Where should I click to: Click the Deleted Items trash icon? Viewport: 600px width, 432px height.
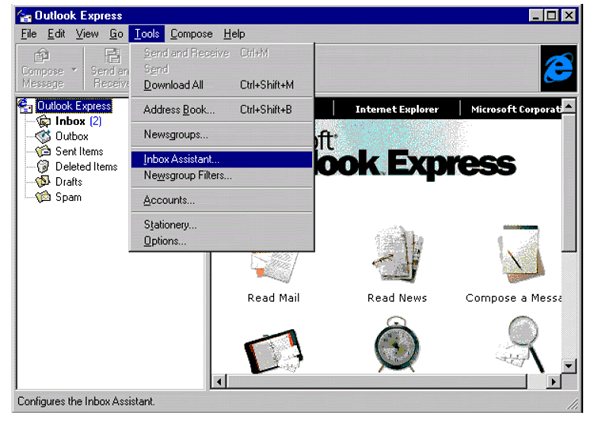tap(43, 166)
